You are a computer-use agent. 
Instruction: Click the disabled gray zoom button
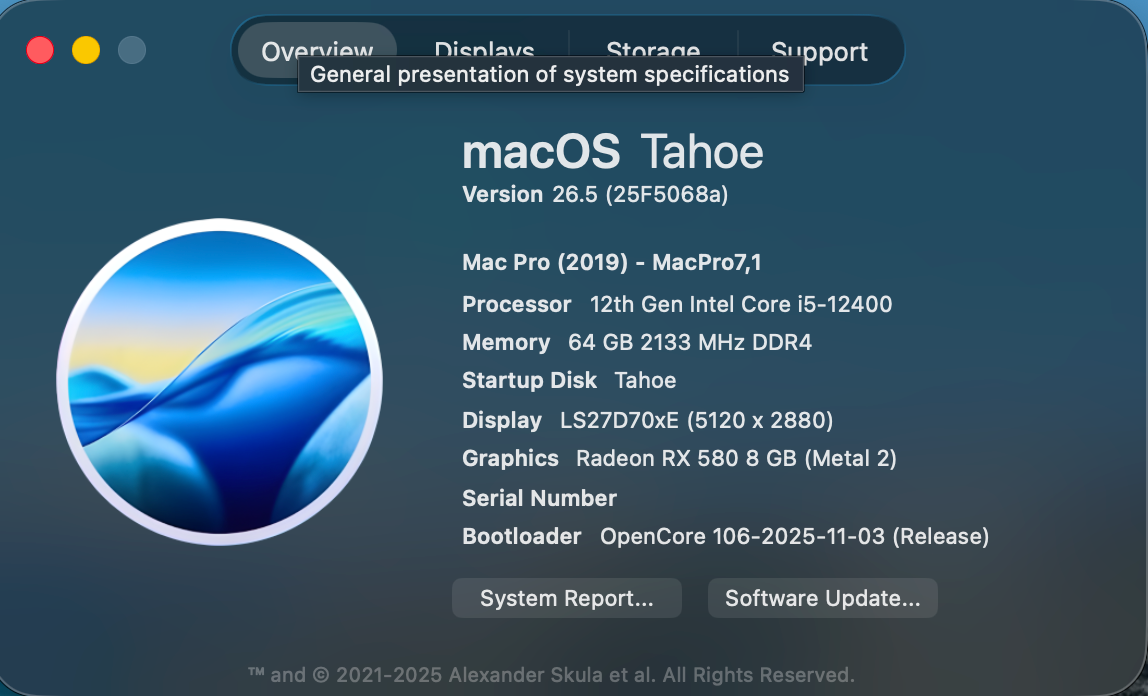tap(132, 50)
